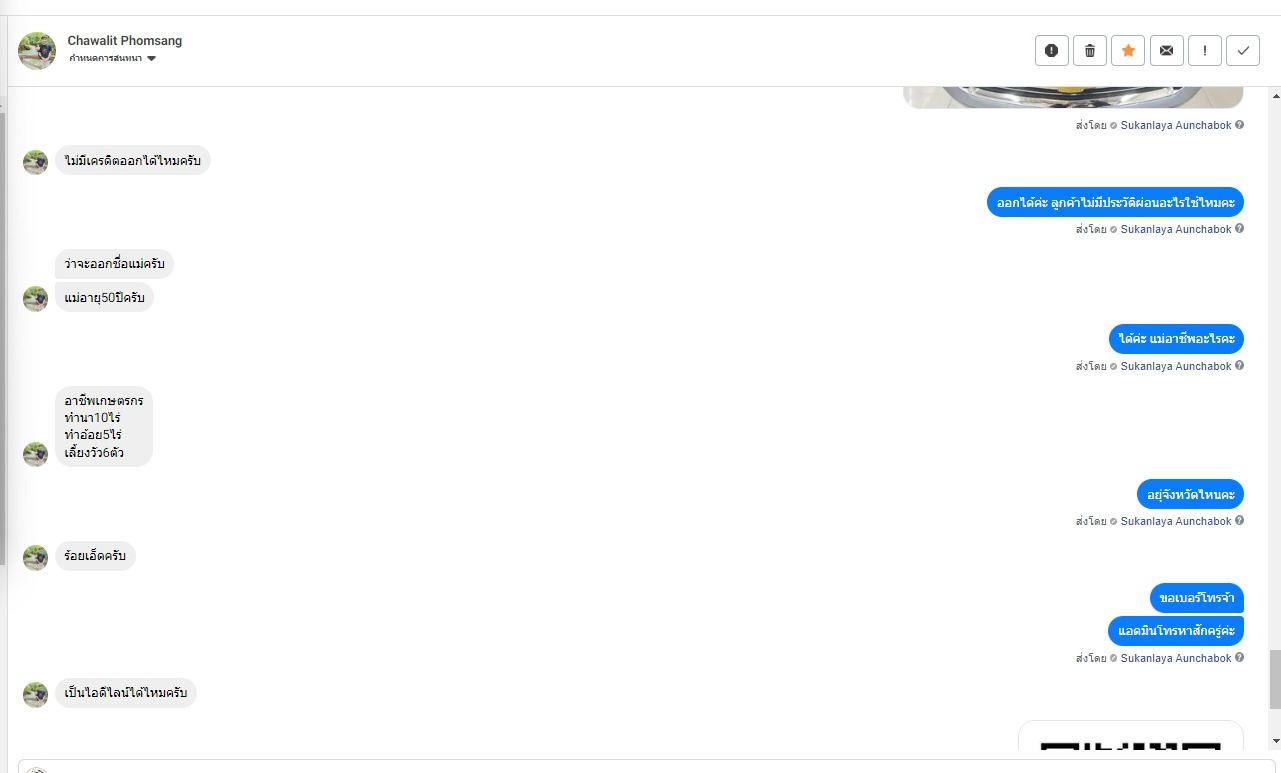Screen dimensions: 1281x773
Task: Click the message reply input field
Action: 640,767
